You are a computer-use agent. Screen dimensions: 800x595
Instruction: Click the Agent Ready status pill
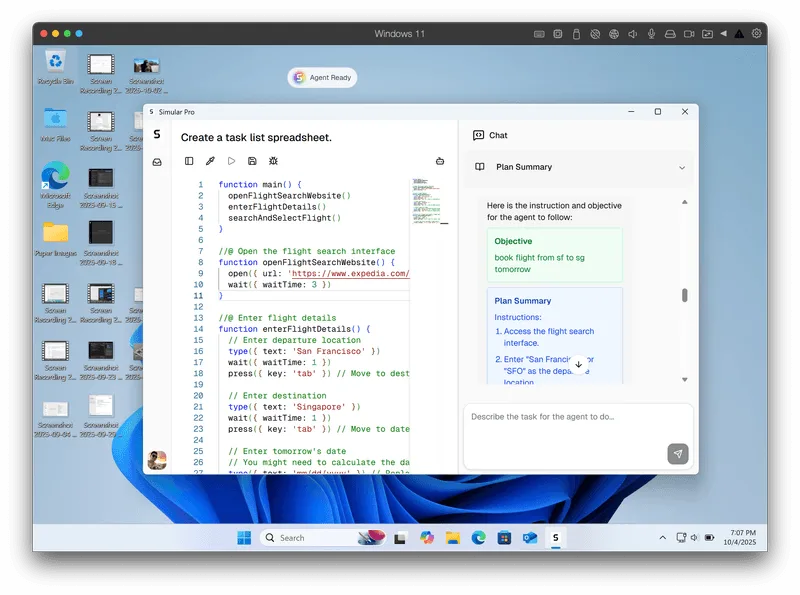click(x=322, y=78)
